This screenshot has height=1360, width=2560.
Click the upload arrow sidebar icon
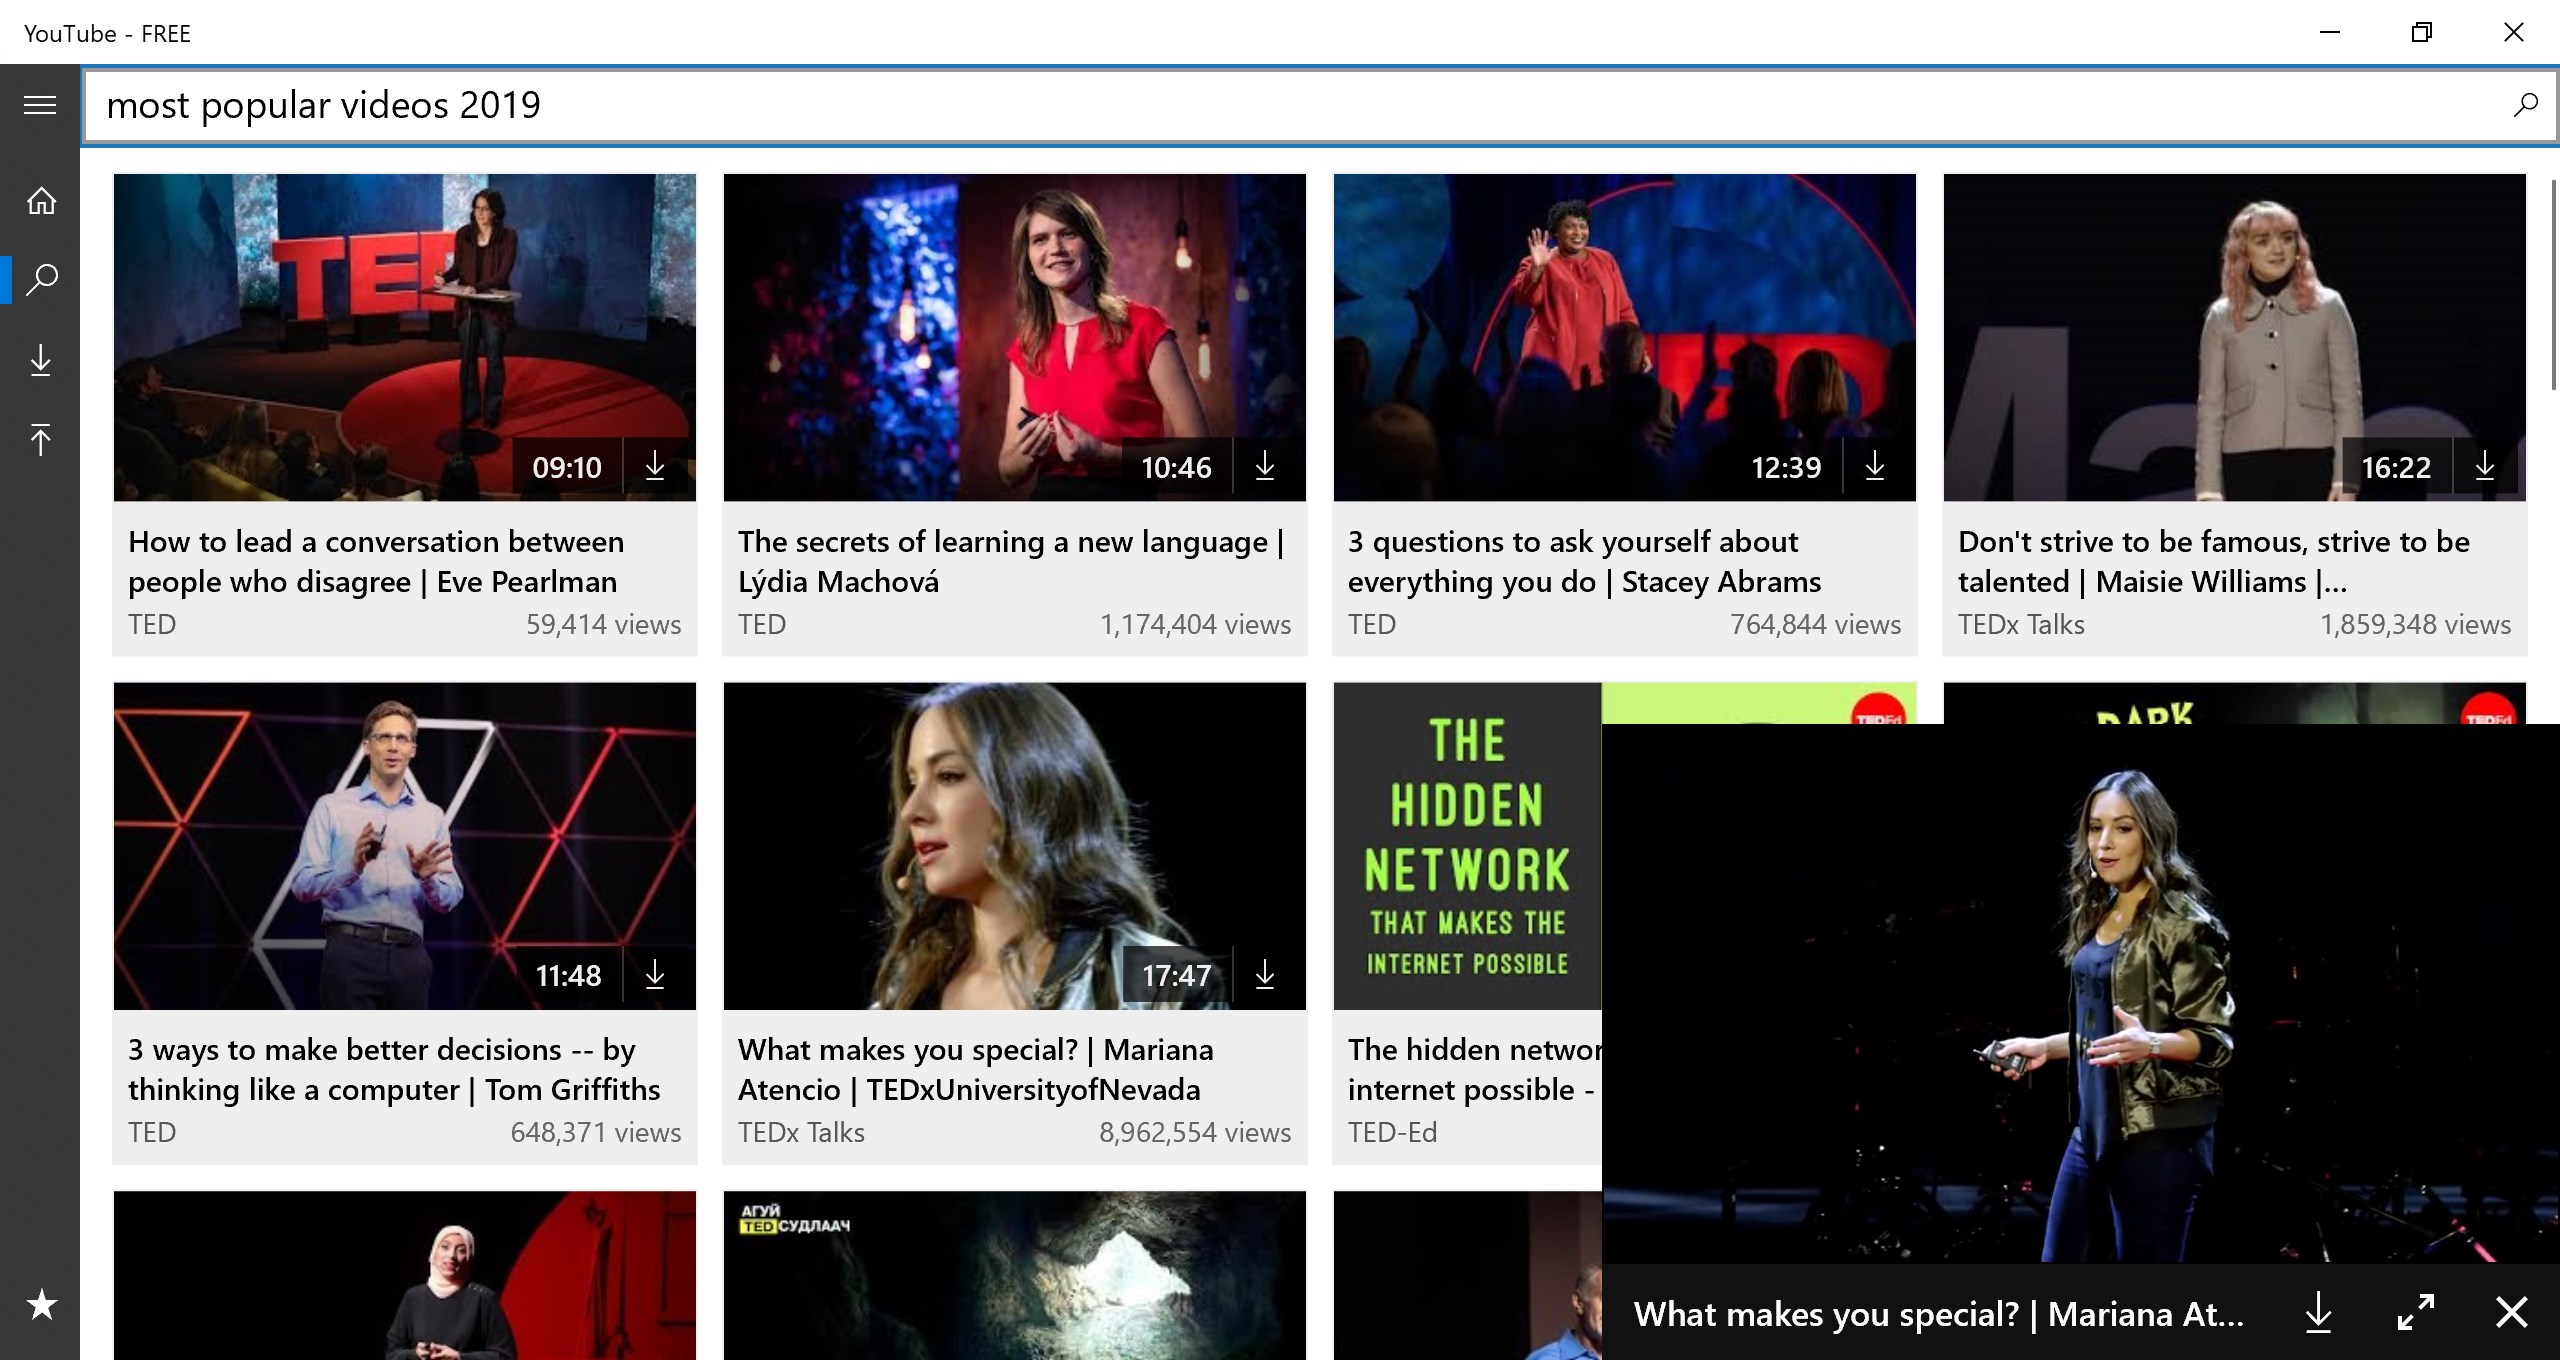[41, 439]
